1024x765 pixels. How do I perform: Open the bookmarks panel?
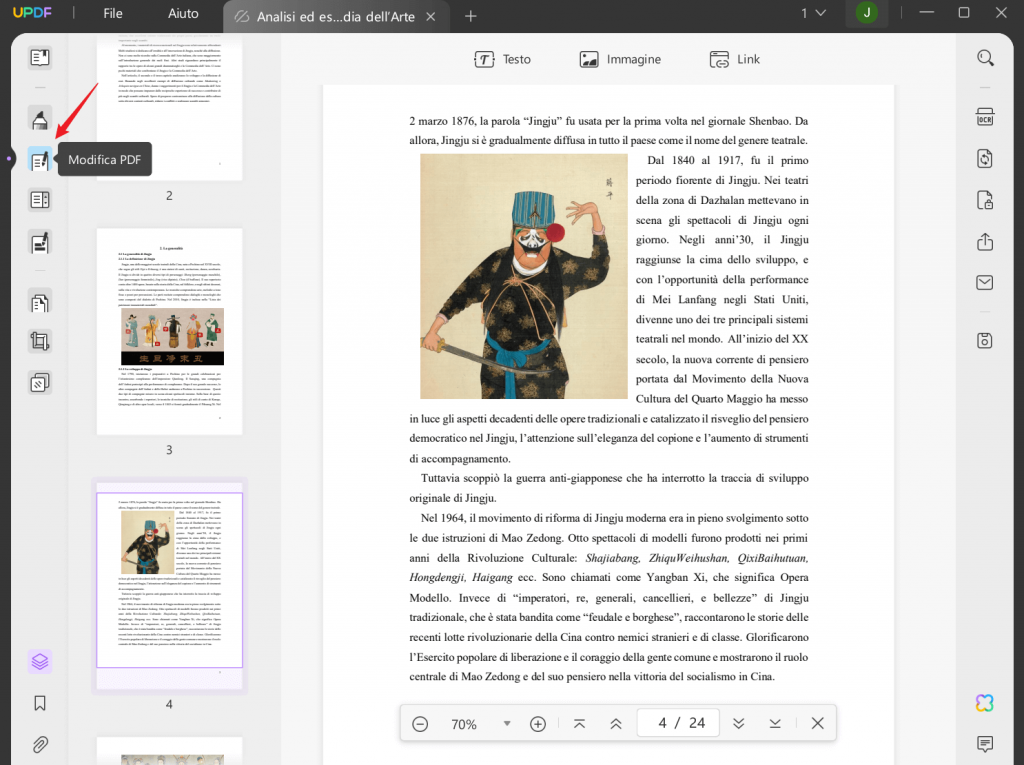tap(39, 703)
